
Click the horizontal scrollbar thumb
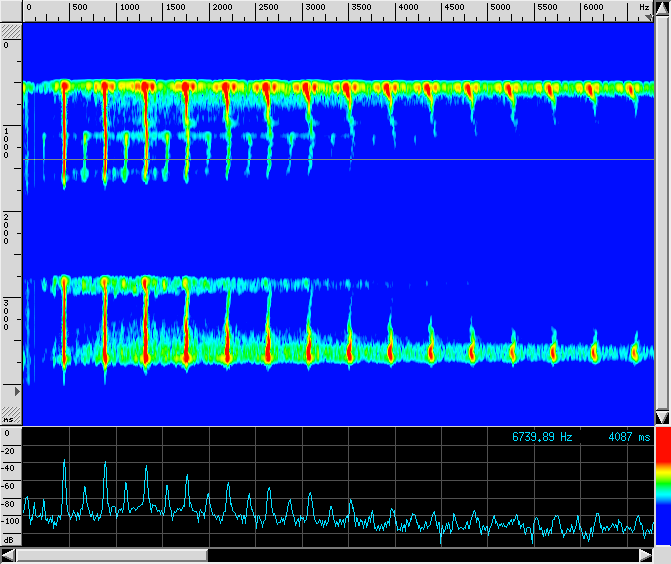coord(112,555)
